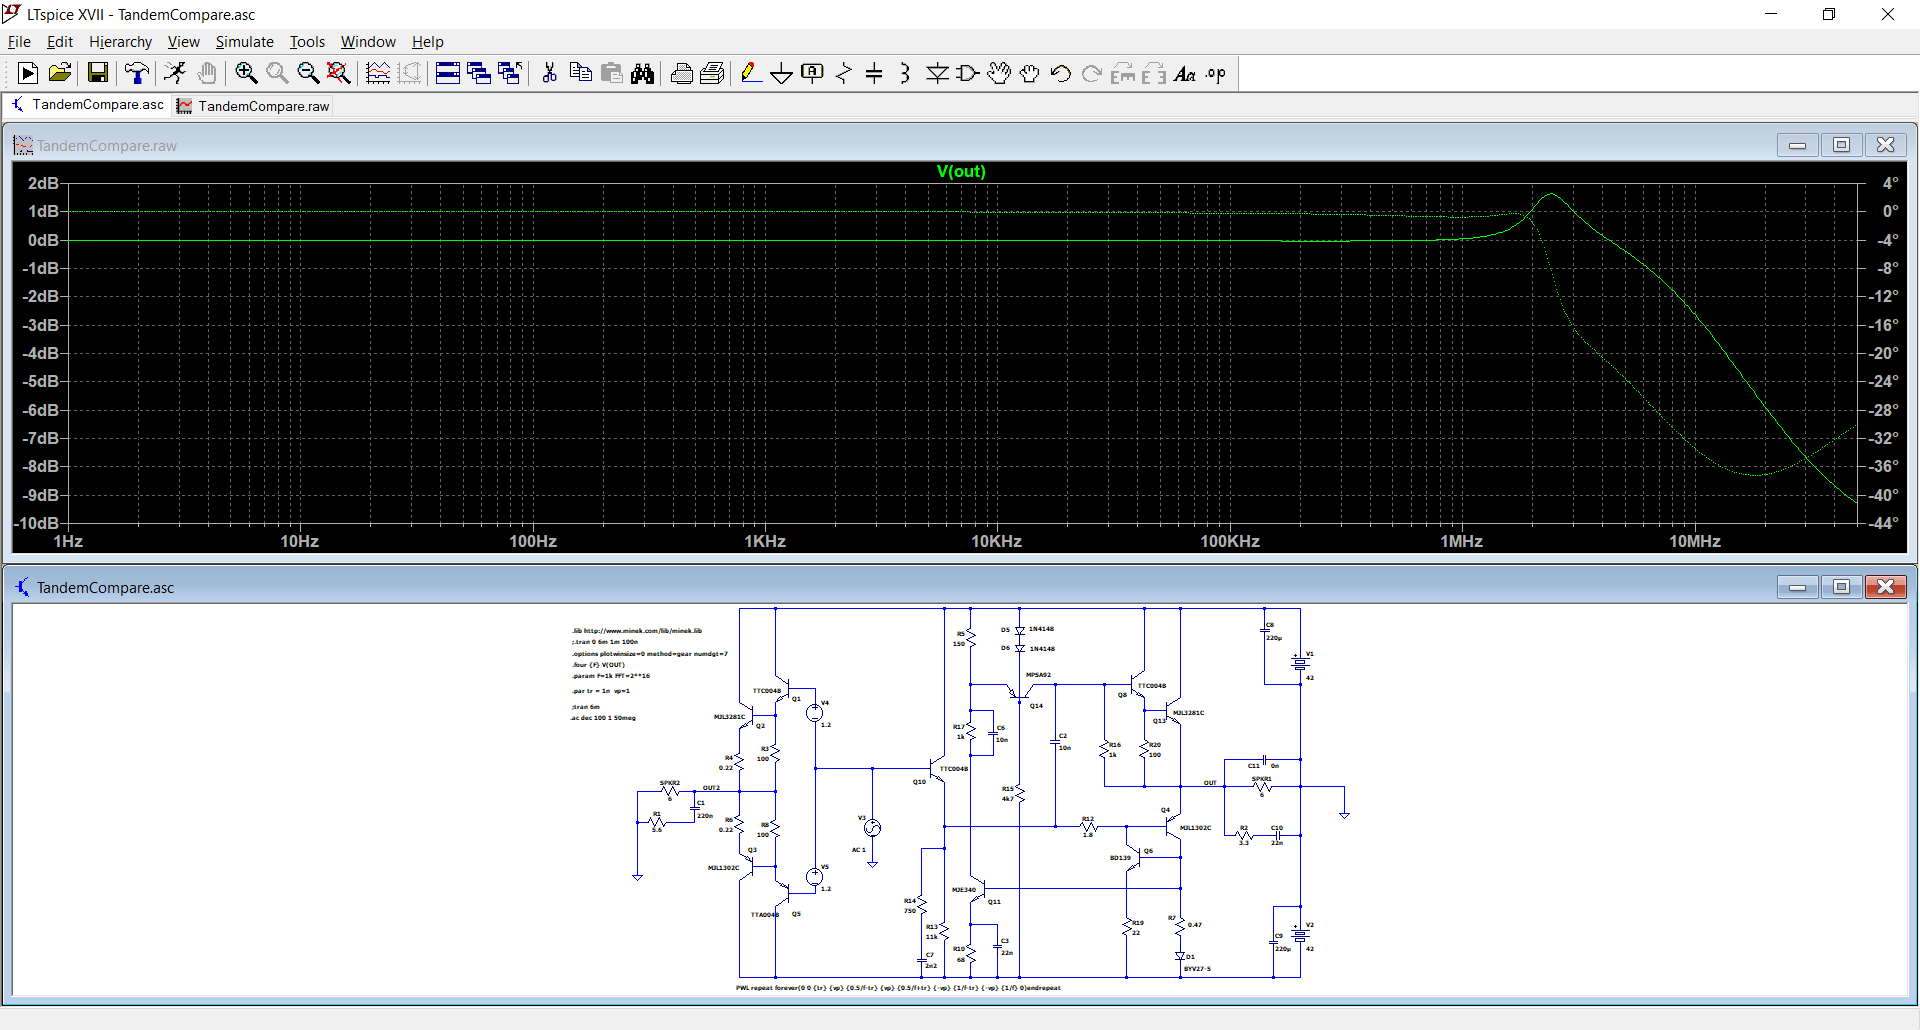The width and height of the screenshot is (1920, 1030).
Task: Place a Ground symbol
Action: pyautogui.click(x=782, y=73)
